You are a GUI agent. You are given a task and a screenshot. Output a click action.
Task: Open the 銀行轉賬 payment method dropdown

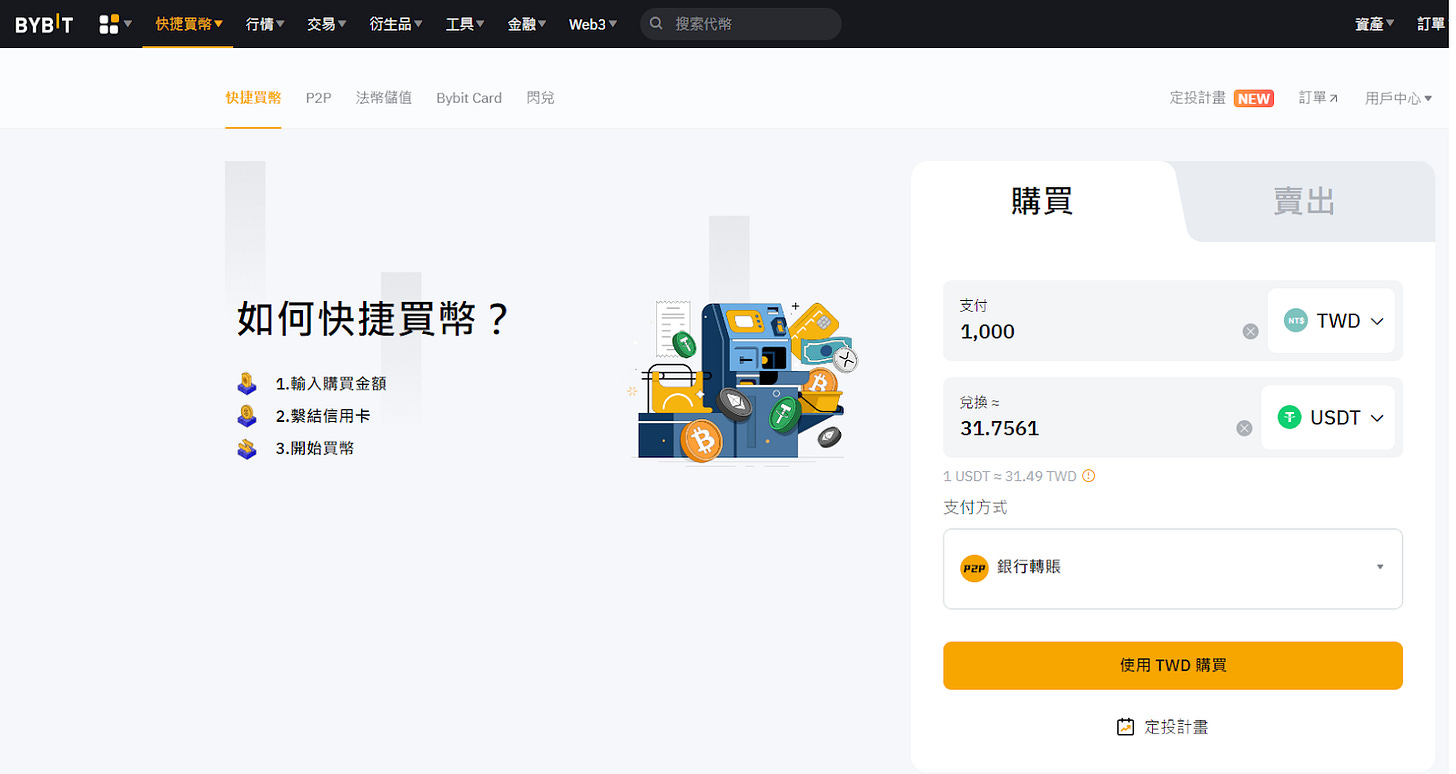(x=1173, y=569)
